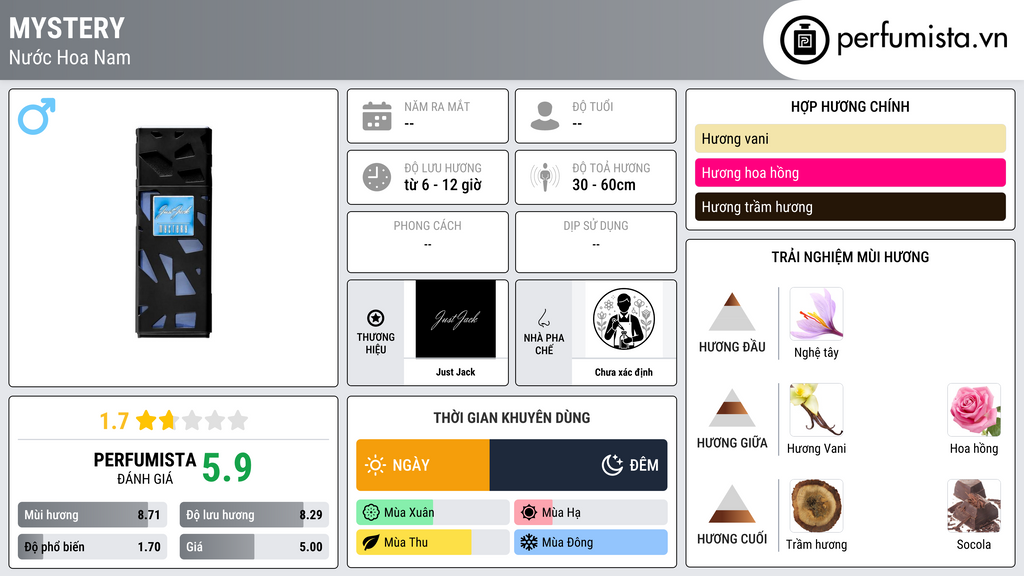Click the star badge icon above Thương hiệu
This screenshot has height=576, width=1024.
pos(376,318)
